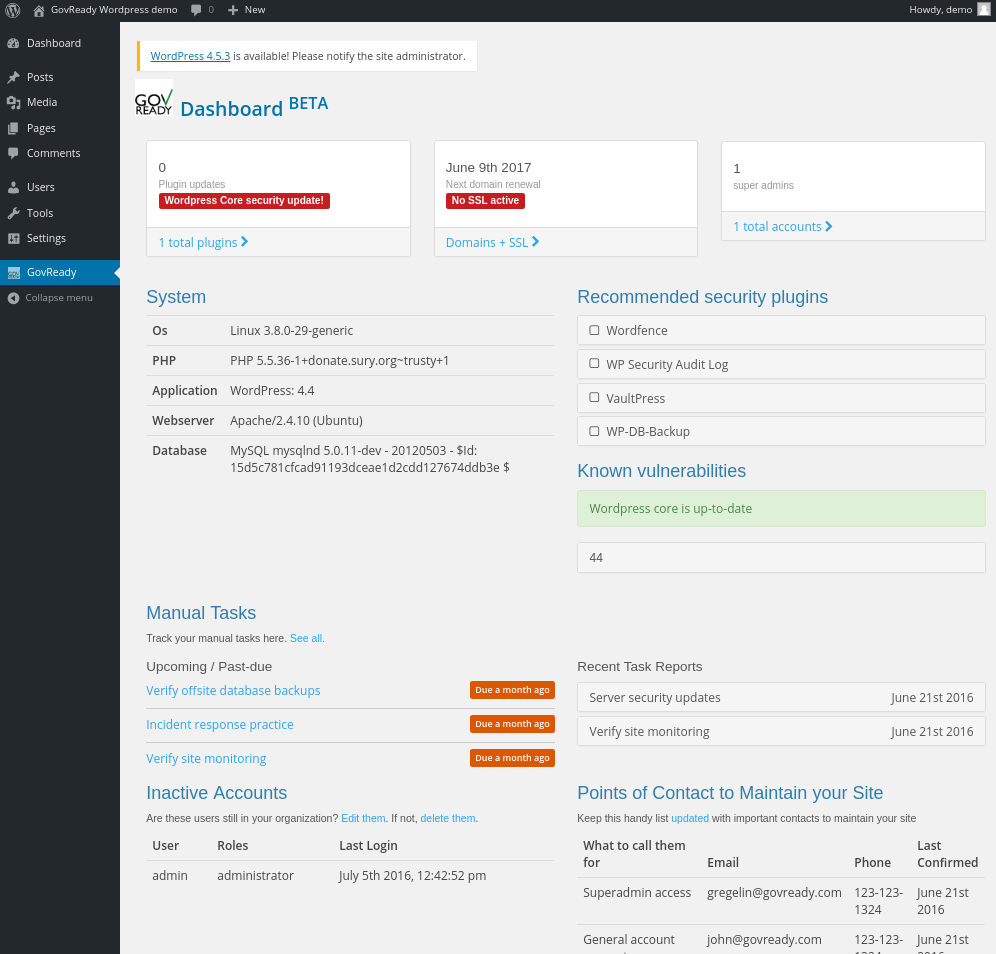Open the Tools menu item

click(60, 213)
